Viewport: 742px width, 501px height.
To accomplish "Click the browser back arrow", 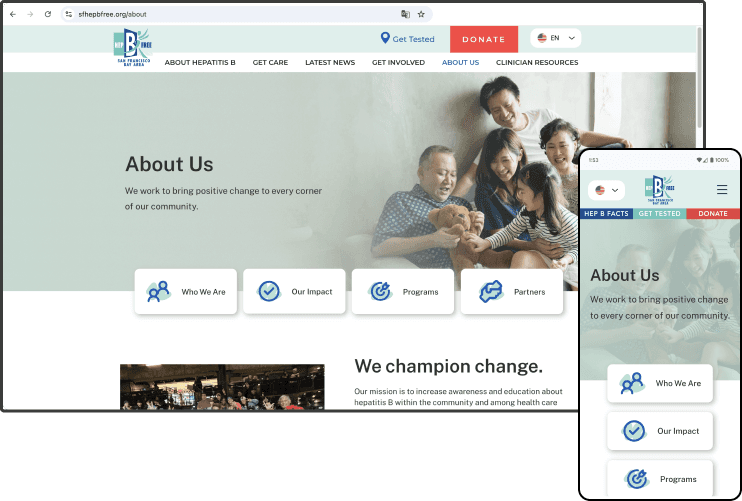I will [x=13, y=14].
